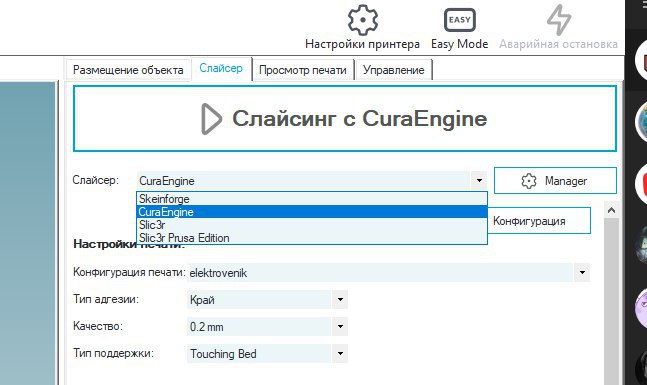Choose Skeinforge from the slicer list
This screenshot has width=647, height=385.
[x=312, y=199]
